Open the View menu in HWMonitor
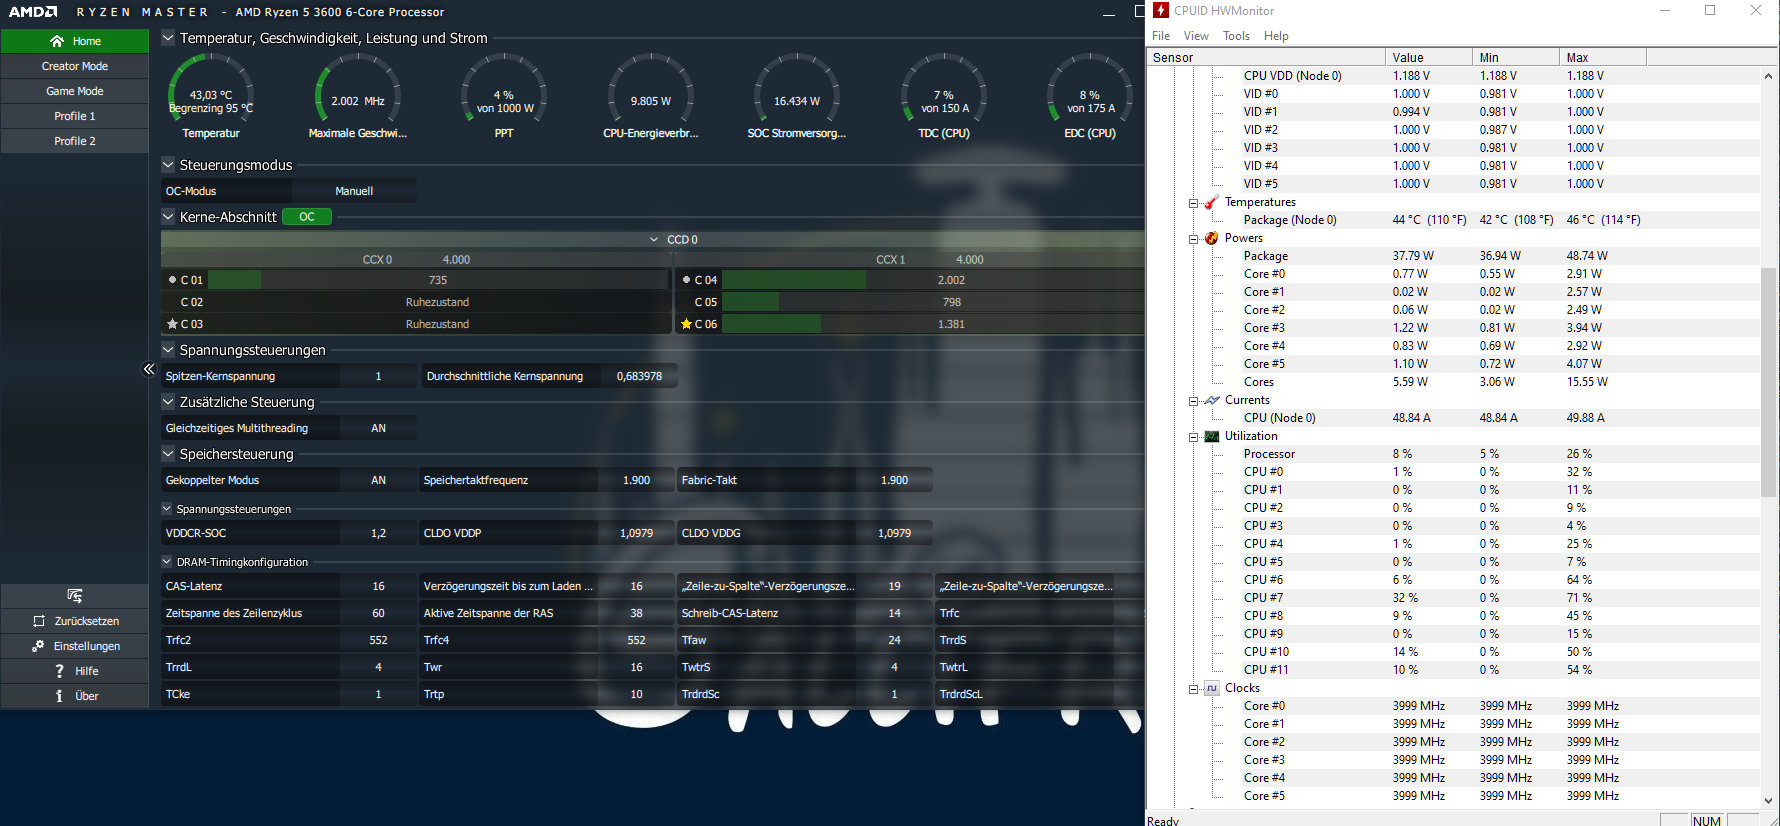 coord(1196,36)
